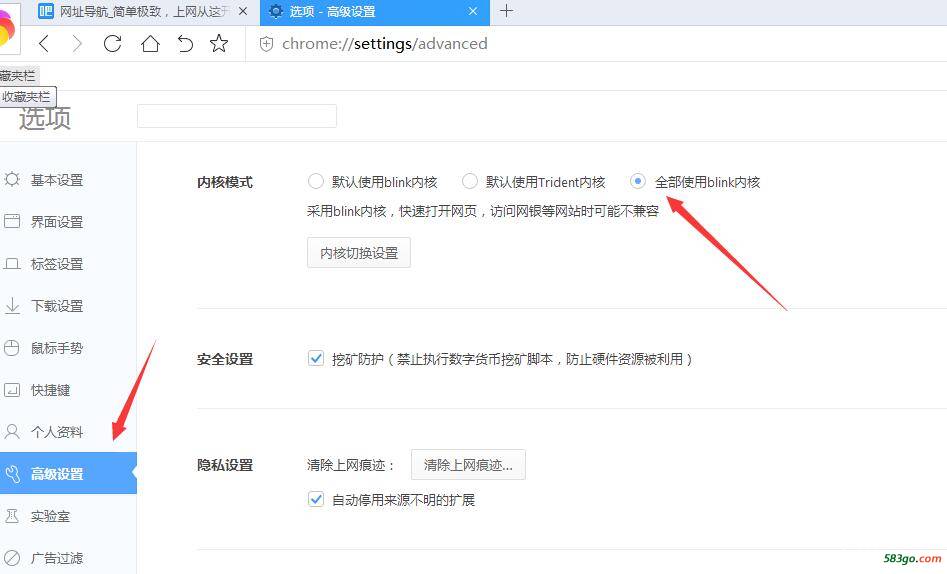Click the settings search input field
Image resolution: width=947 pixels, height=574 pixels.
(x=237, y=116)
